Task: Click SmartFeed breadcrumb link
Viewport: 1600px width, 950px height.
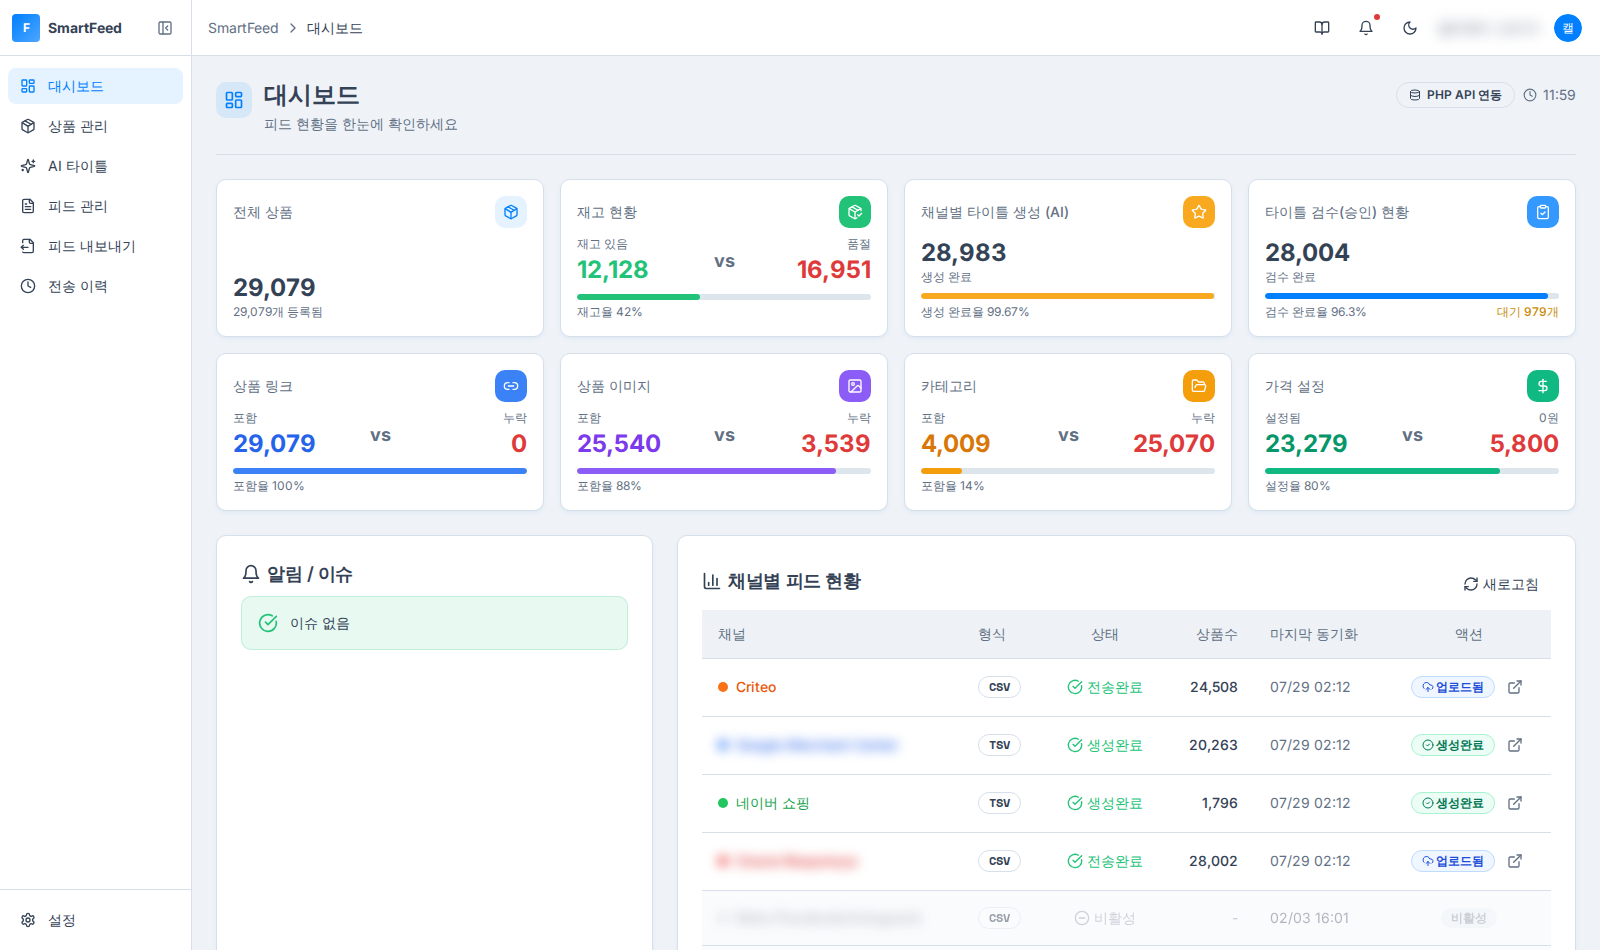Action: 243,28
